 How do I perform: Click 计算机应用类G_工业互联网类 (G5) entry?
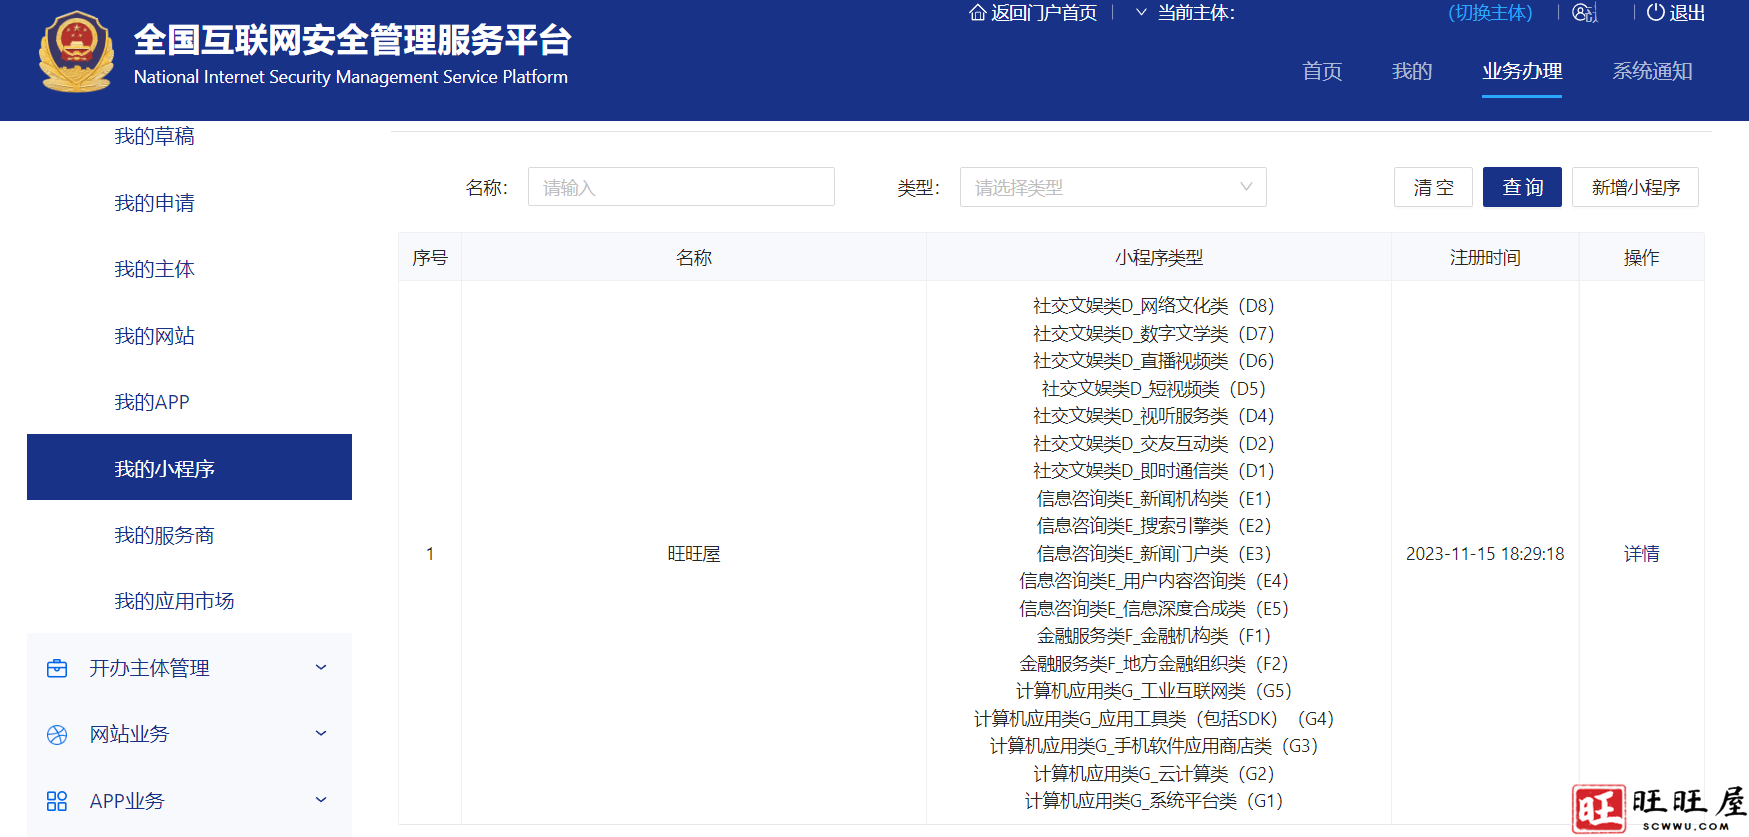coord(1153,690)
